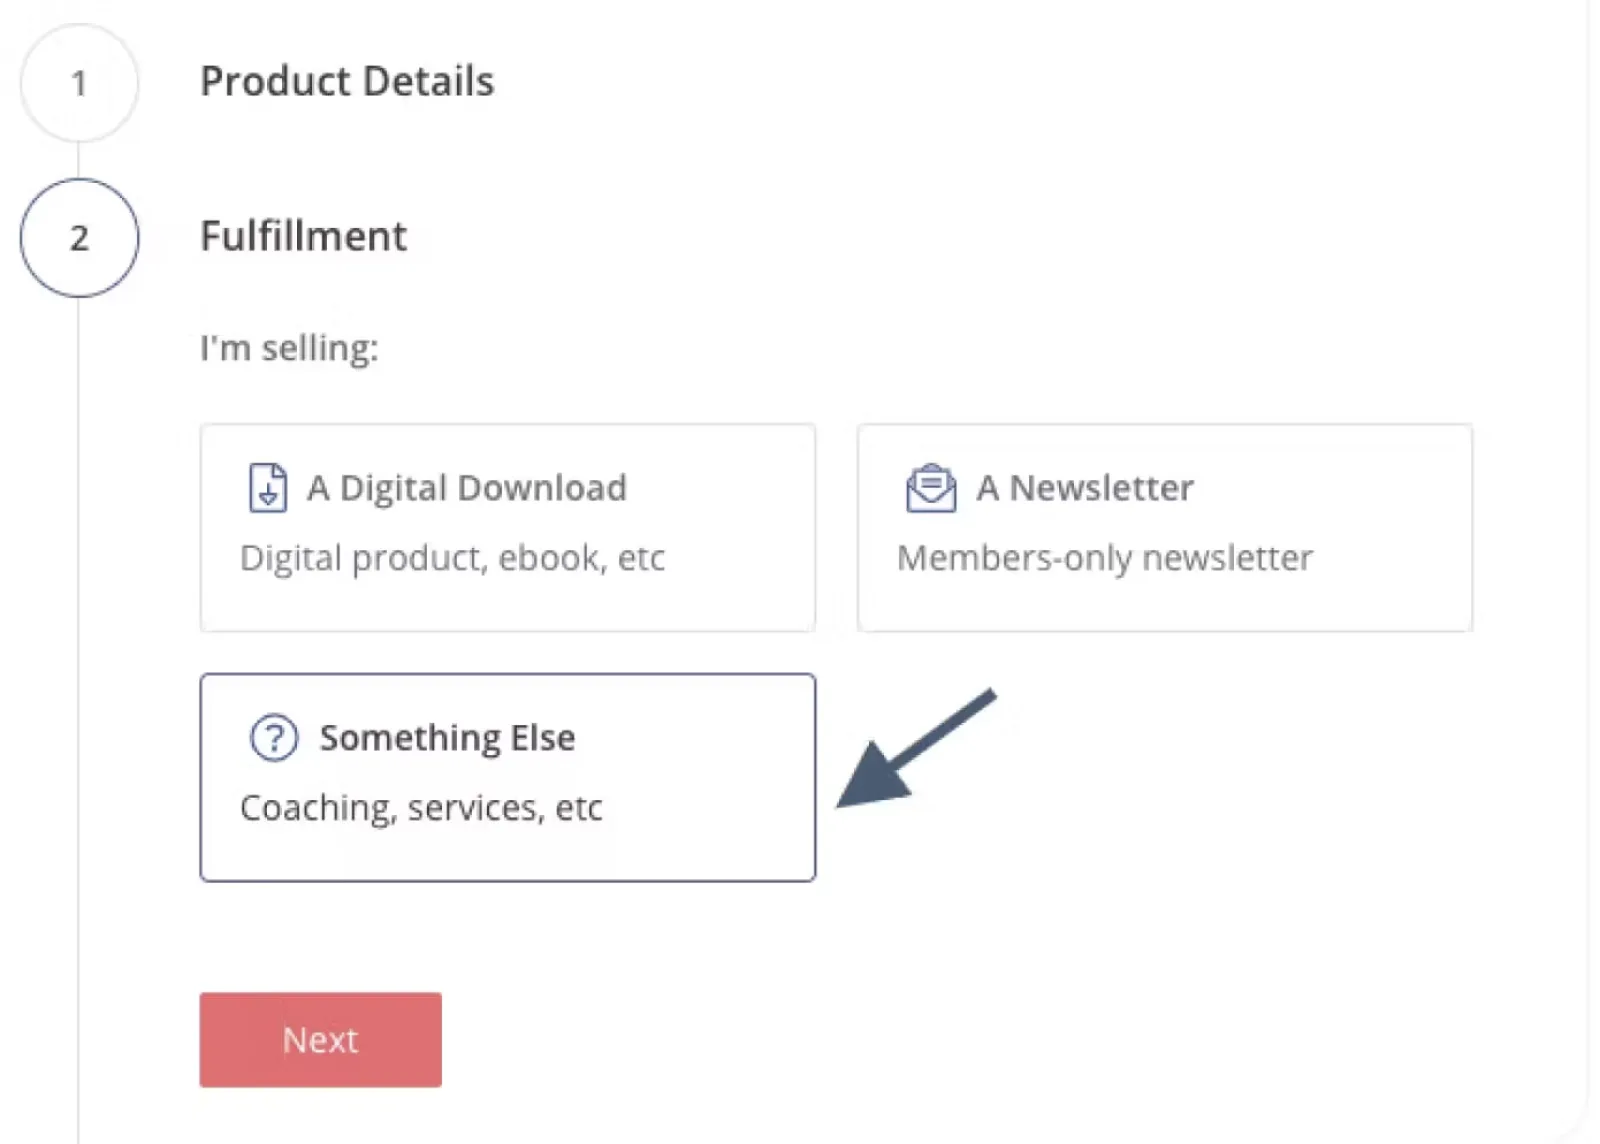Screen dimensions: 1600x1144
Task: Collapse the Fulfillment section heading
Action: coord(303,237)
